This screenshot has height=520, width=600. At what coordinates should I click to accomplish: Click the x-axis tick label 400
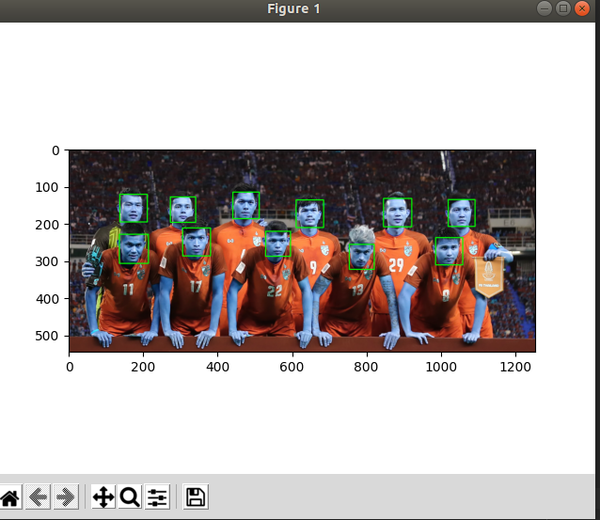(218, 367)
